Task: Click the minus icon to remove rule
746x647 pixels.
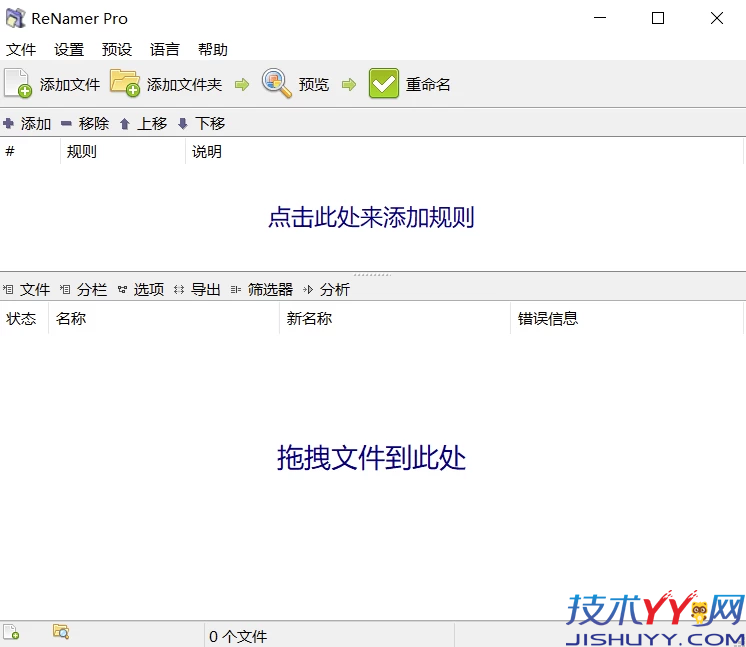Action: point(66,124)
